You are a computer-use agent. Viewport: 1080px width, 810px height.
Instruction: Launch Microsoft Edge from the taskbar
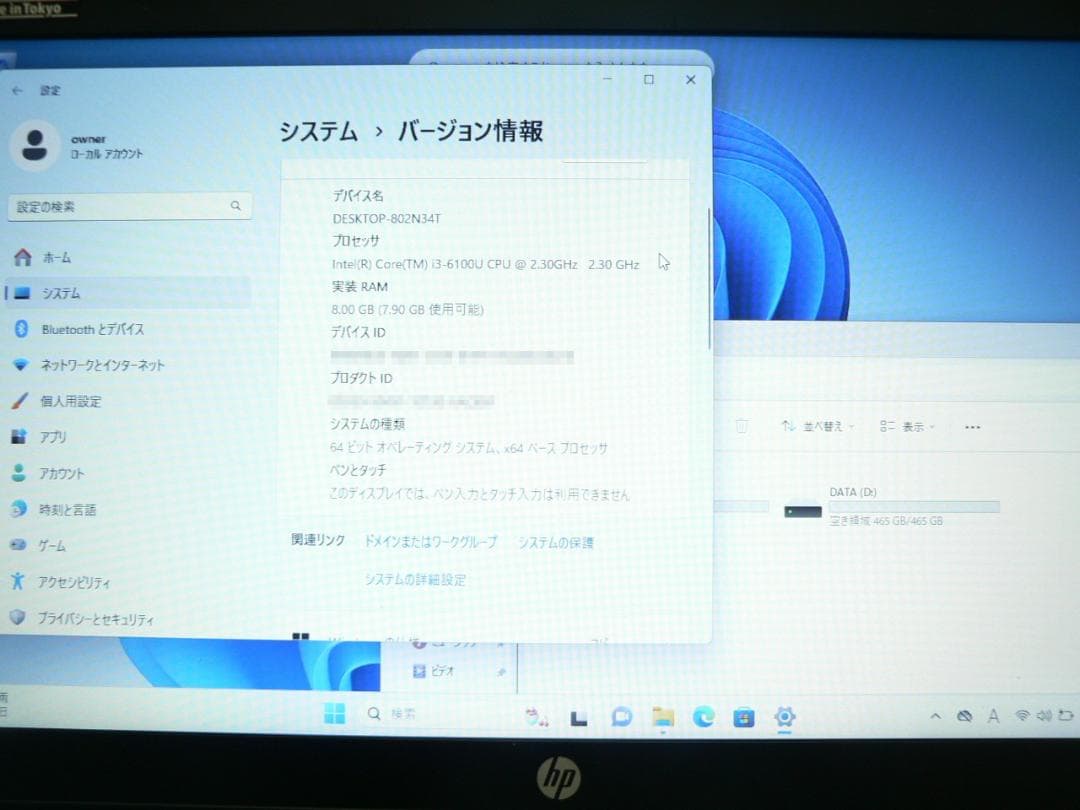coord(703,717)
